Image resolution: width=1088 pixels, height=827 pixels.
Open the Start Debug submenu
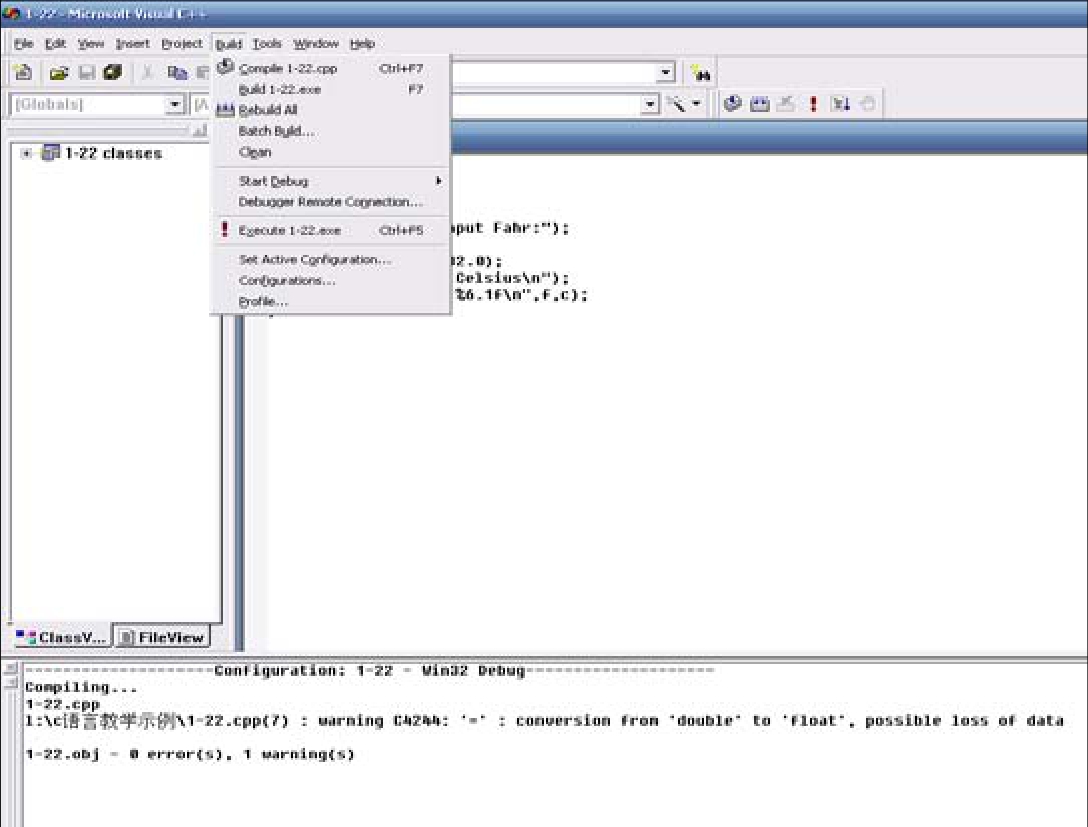click(x=331, y=181)
